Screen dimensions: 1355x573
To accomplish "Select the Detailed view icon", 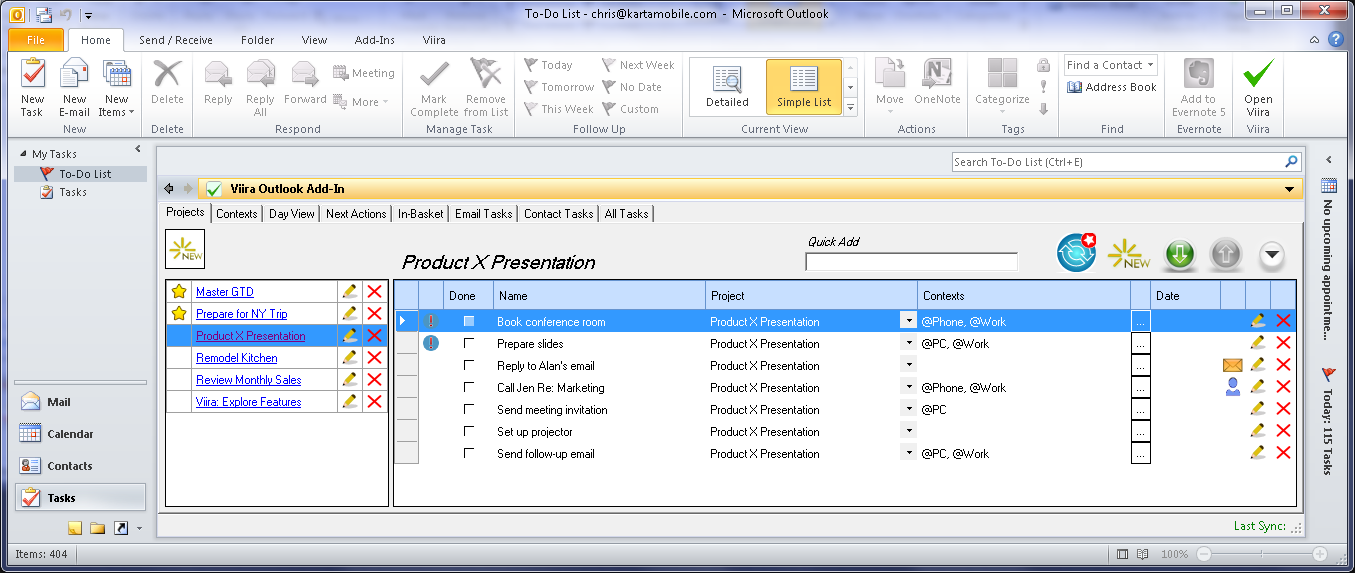I will click(727, 86).
